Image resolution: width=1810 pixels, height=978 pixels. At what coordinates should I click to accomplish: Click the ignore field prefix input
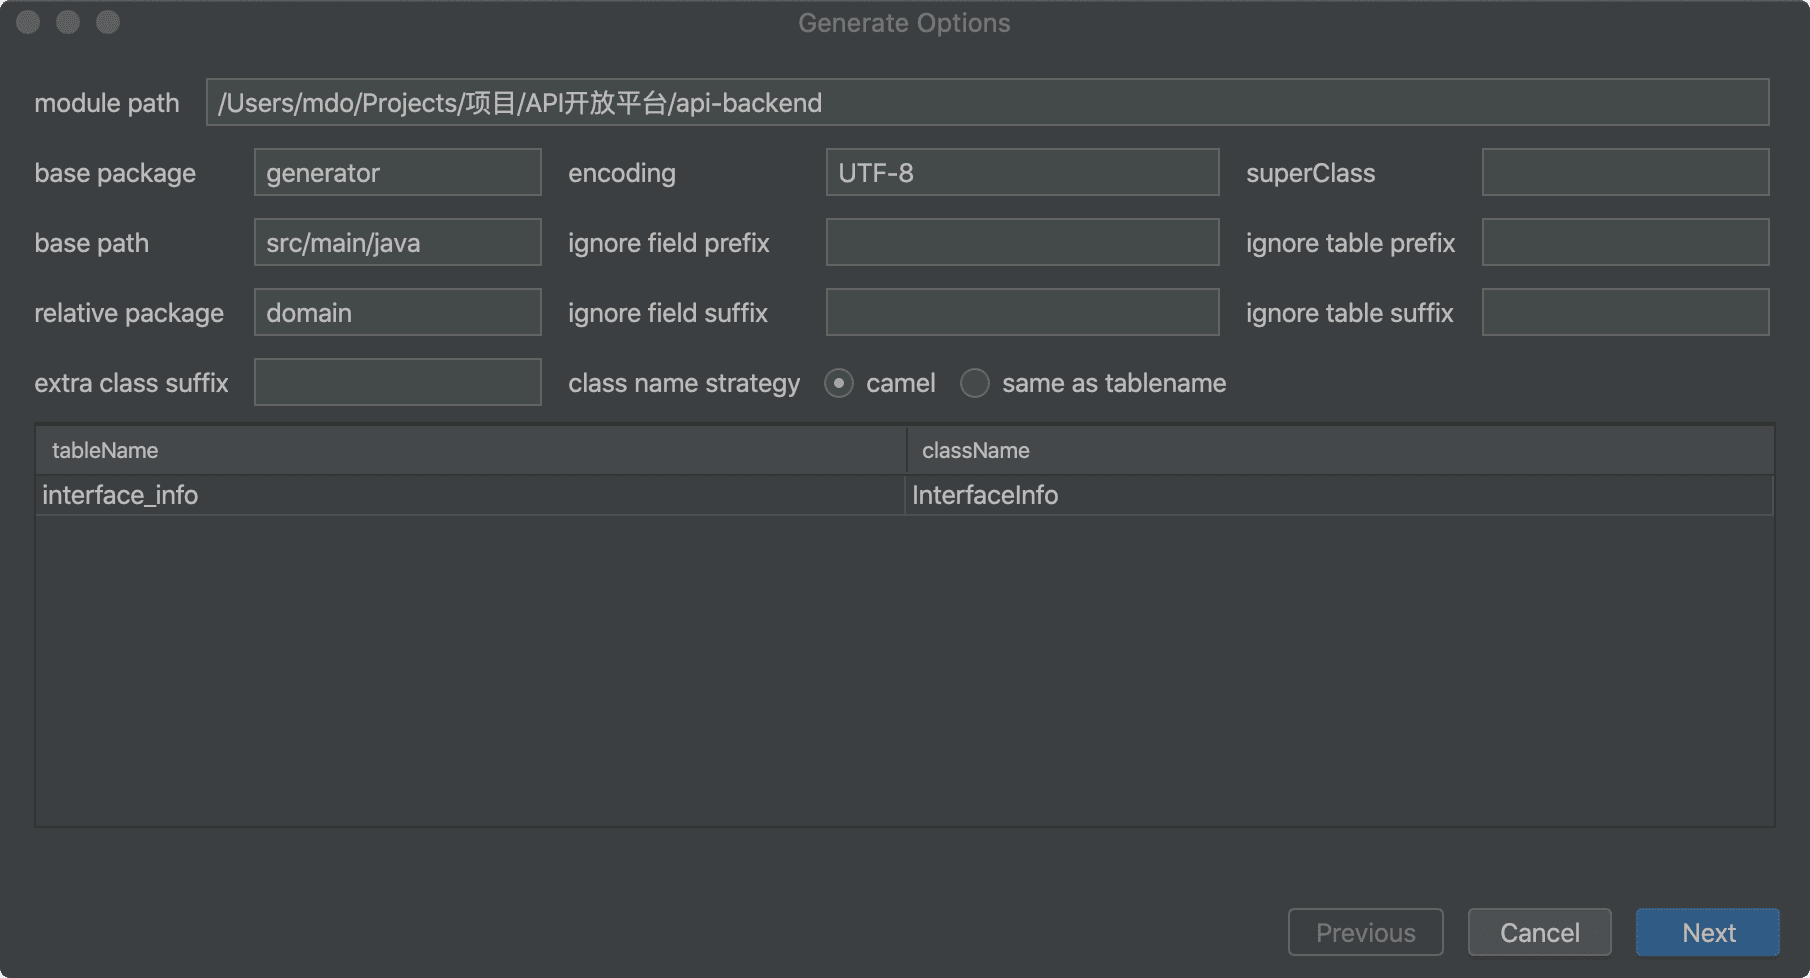click(1022, 243)
